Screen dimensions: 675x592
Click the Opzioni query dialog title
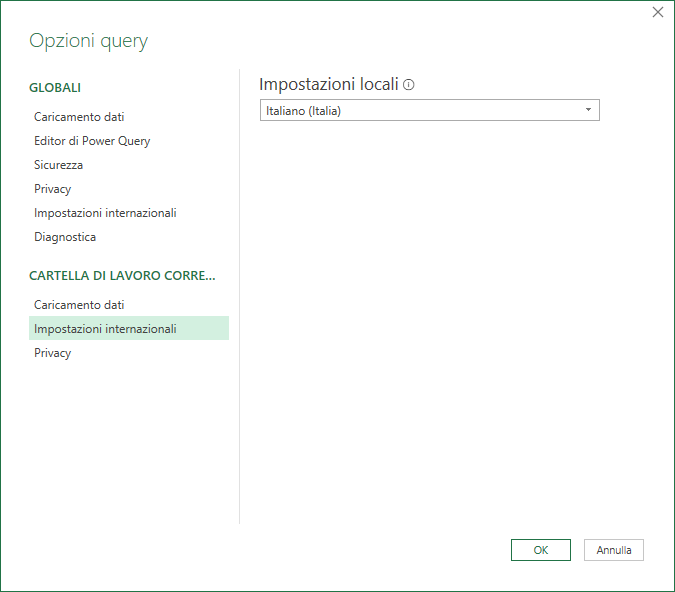(x=89, y=41)
